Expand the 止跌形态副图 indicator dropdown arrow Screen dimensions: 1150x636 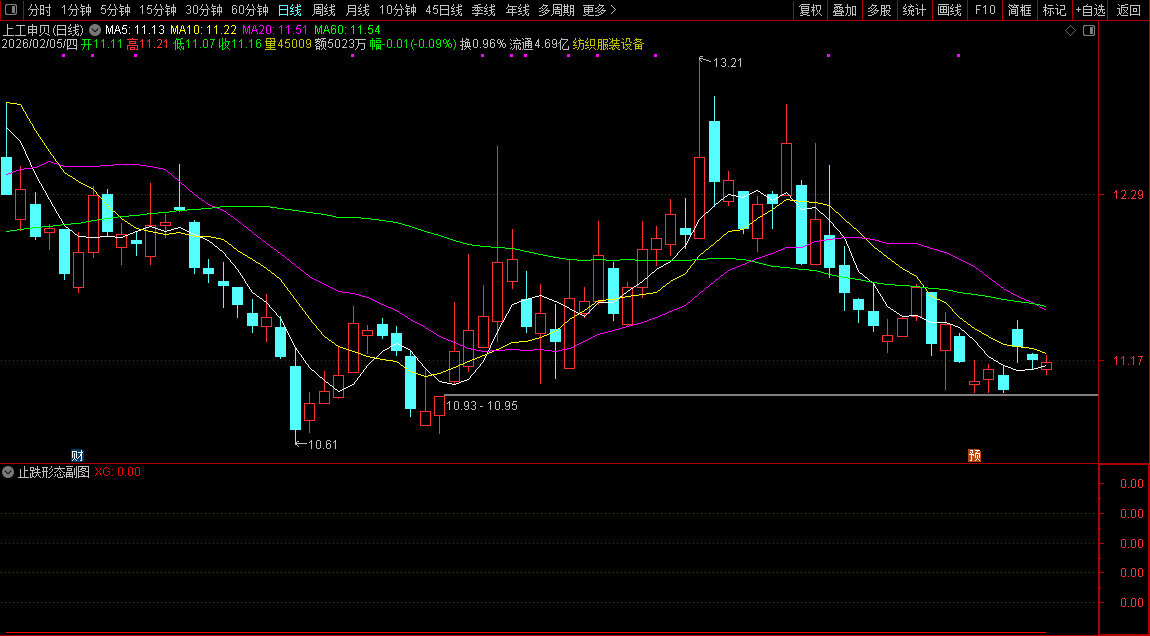[x=9, y=471]
